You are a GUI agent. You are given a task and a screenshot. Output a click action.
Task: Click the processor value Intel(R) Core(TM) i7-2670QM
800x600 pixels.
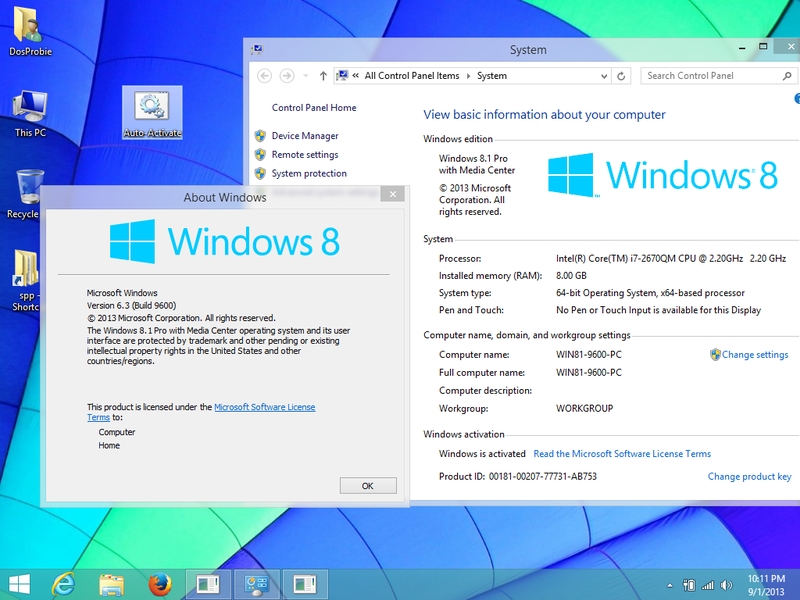pos(671,259)
